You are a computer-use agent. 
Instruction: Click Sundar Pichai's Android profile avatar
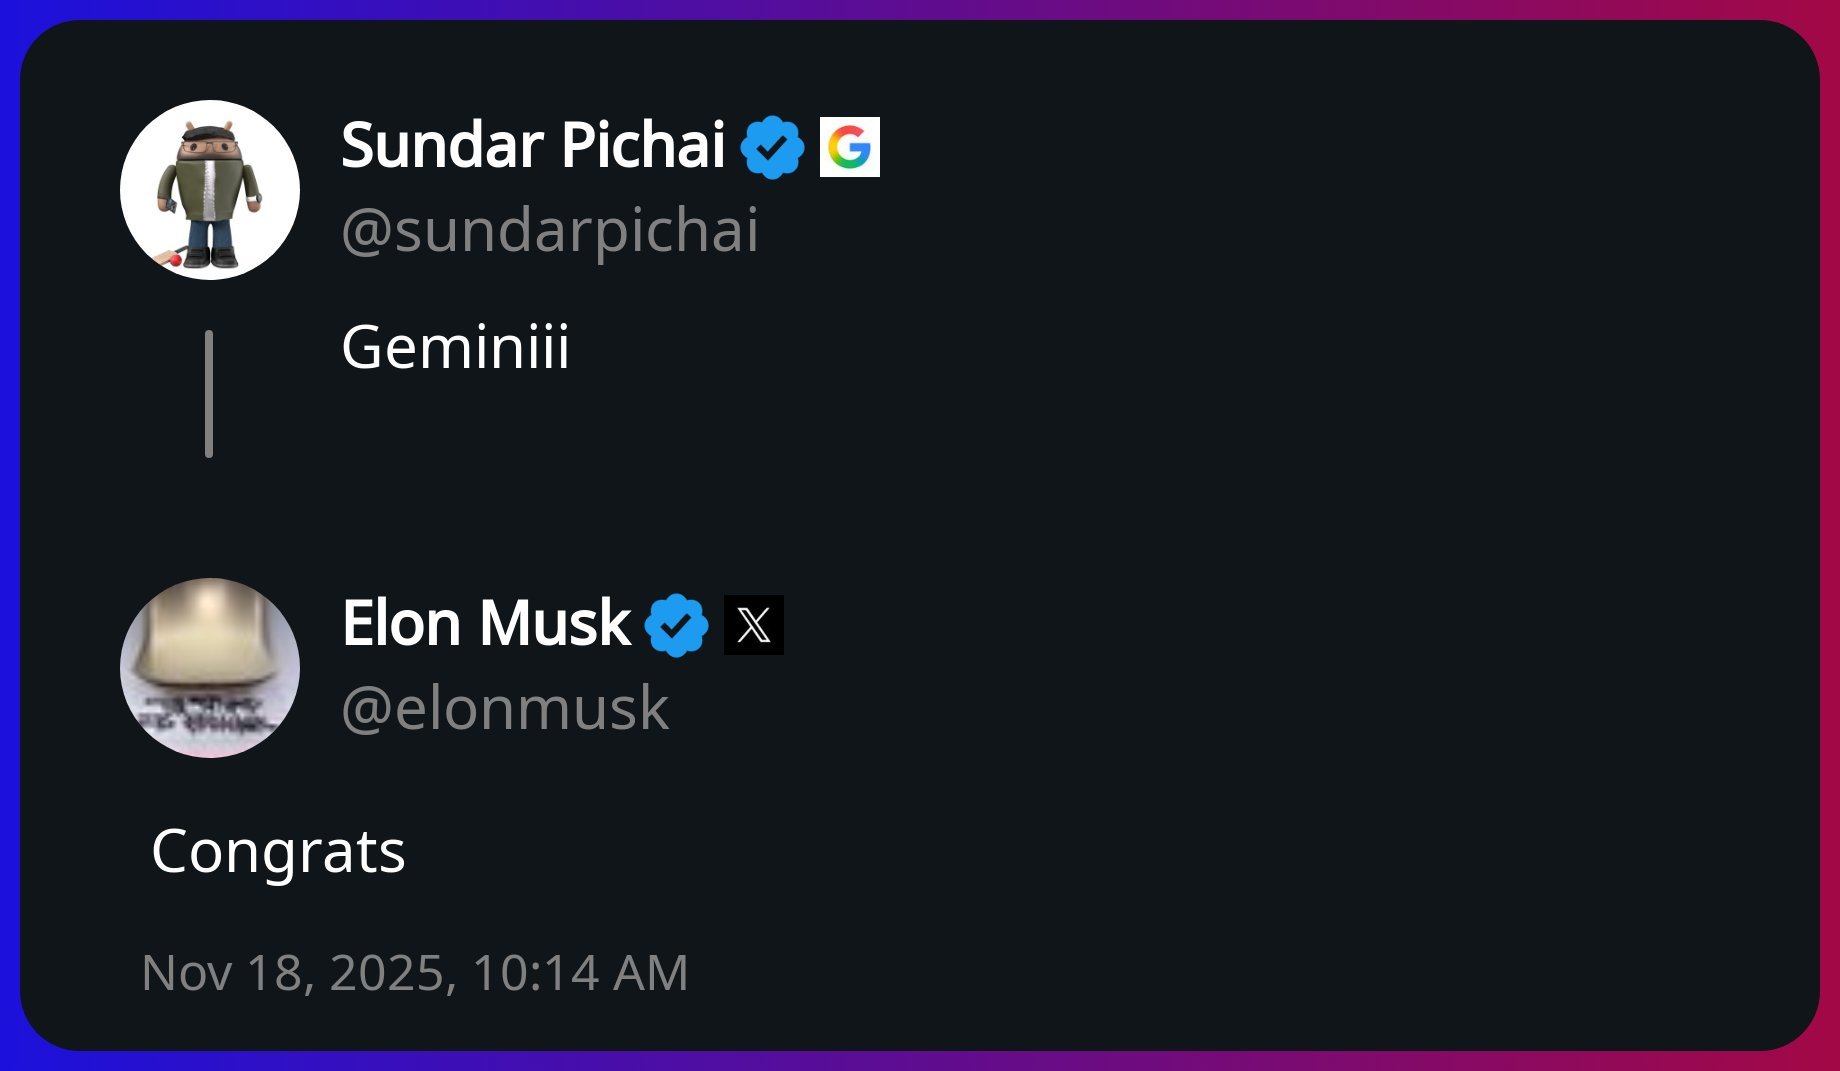point(210,190)
